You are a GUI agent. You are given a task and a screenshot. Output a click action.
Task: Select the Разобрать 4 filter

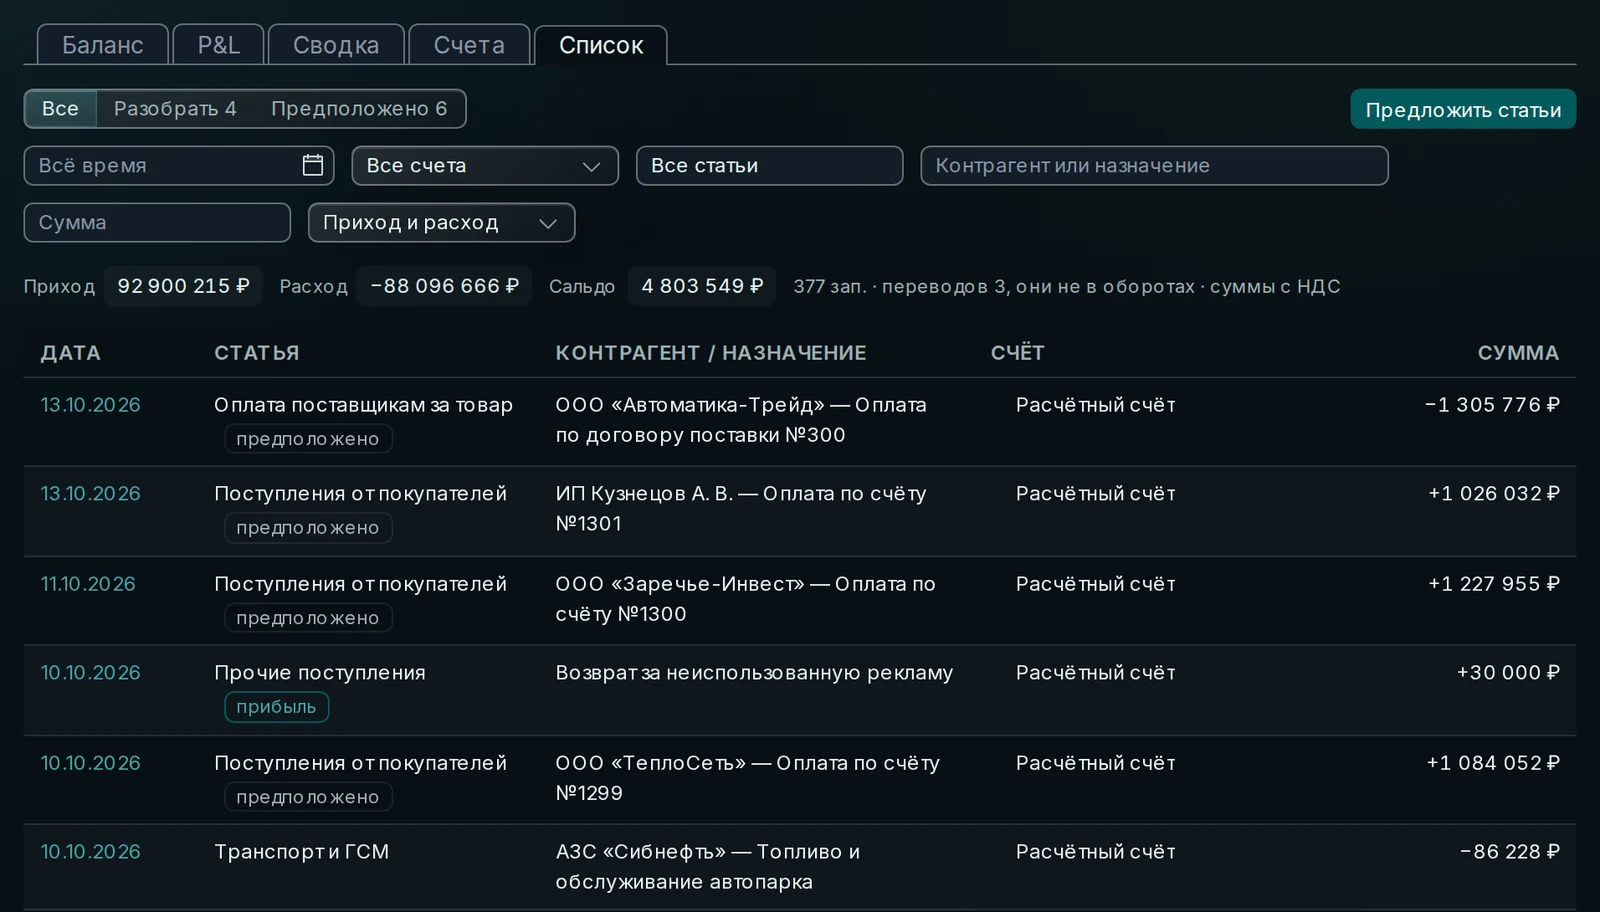pos(175,108)
